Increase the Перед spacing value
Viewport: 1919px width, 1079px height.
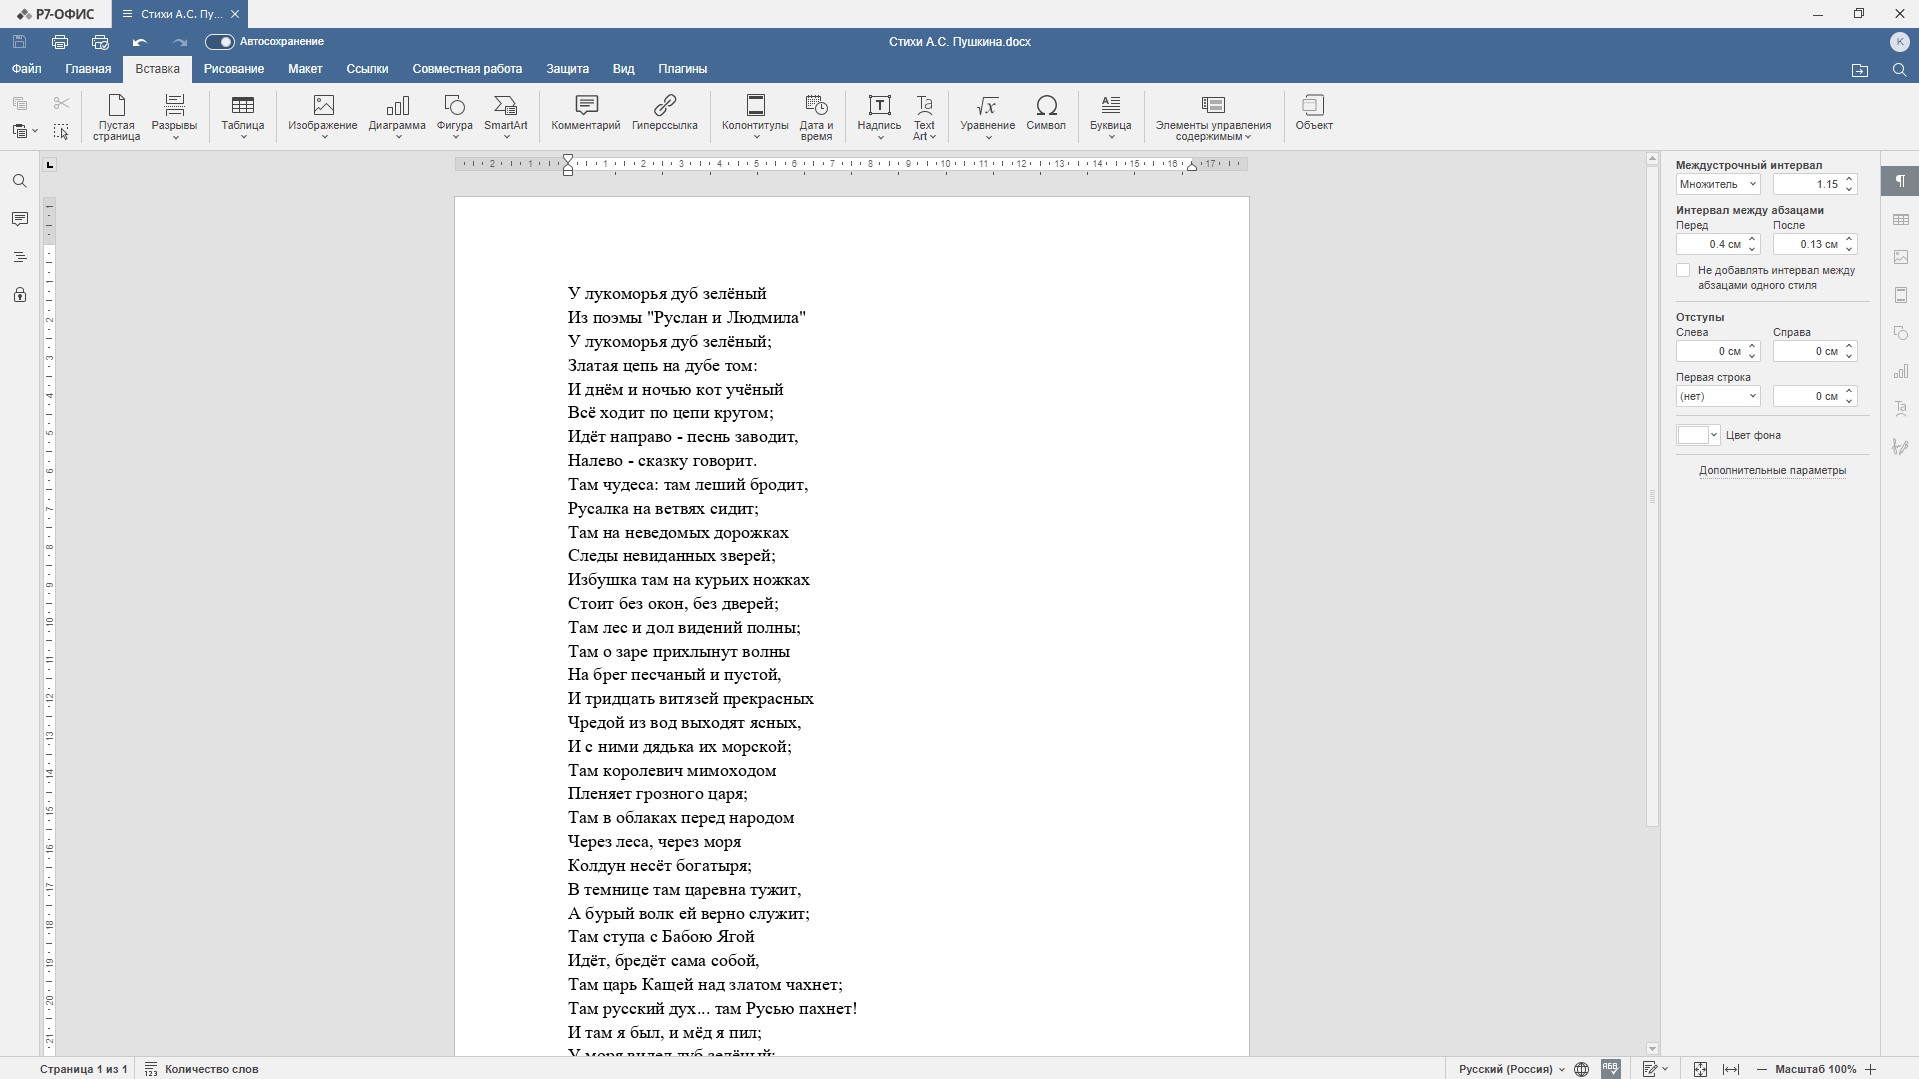(1752, 240)
